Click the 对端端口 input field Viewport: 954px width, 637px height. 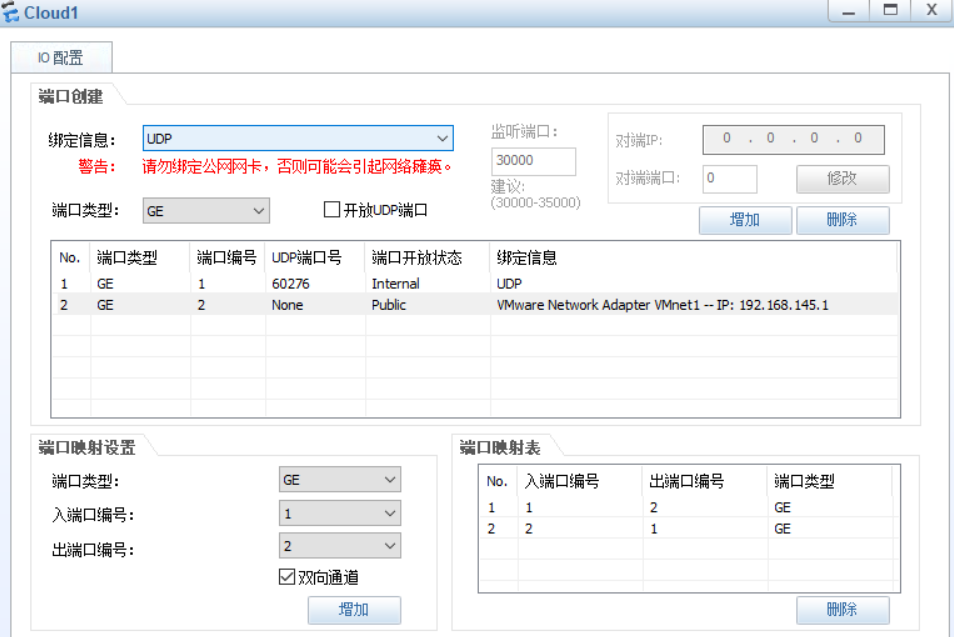tap(729, 179)
